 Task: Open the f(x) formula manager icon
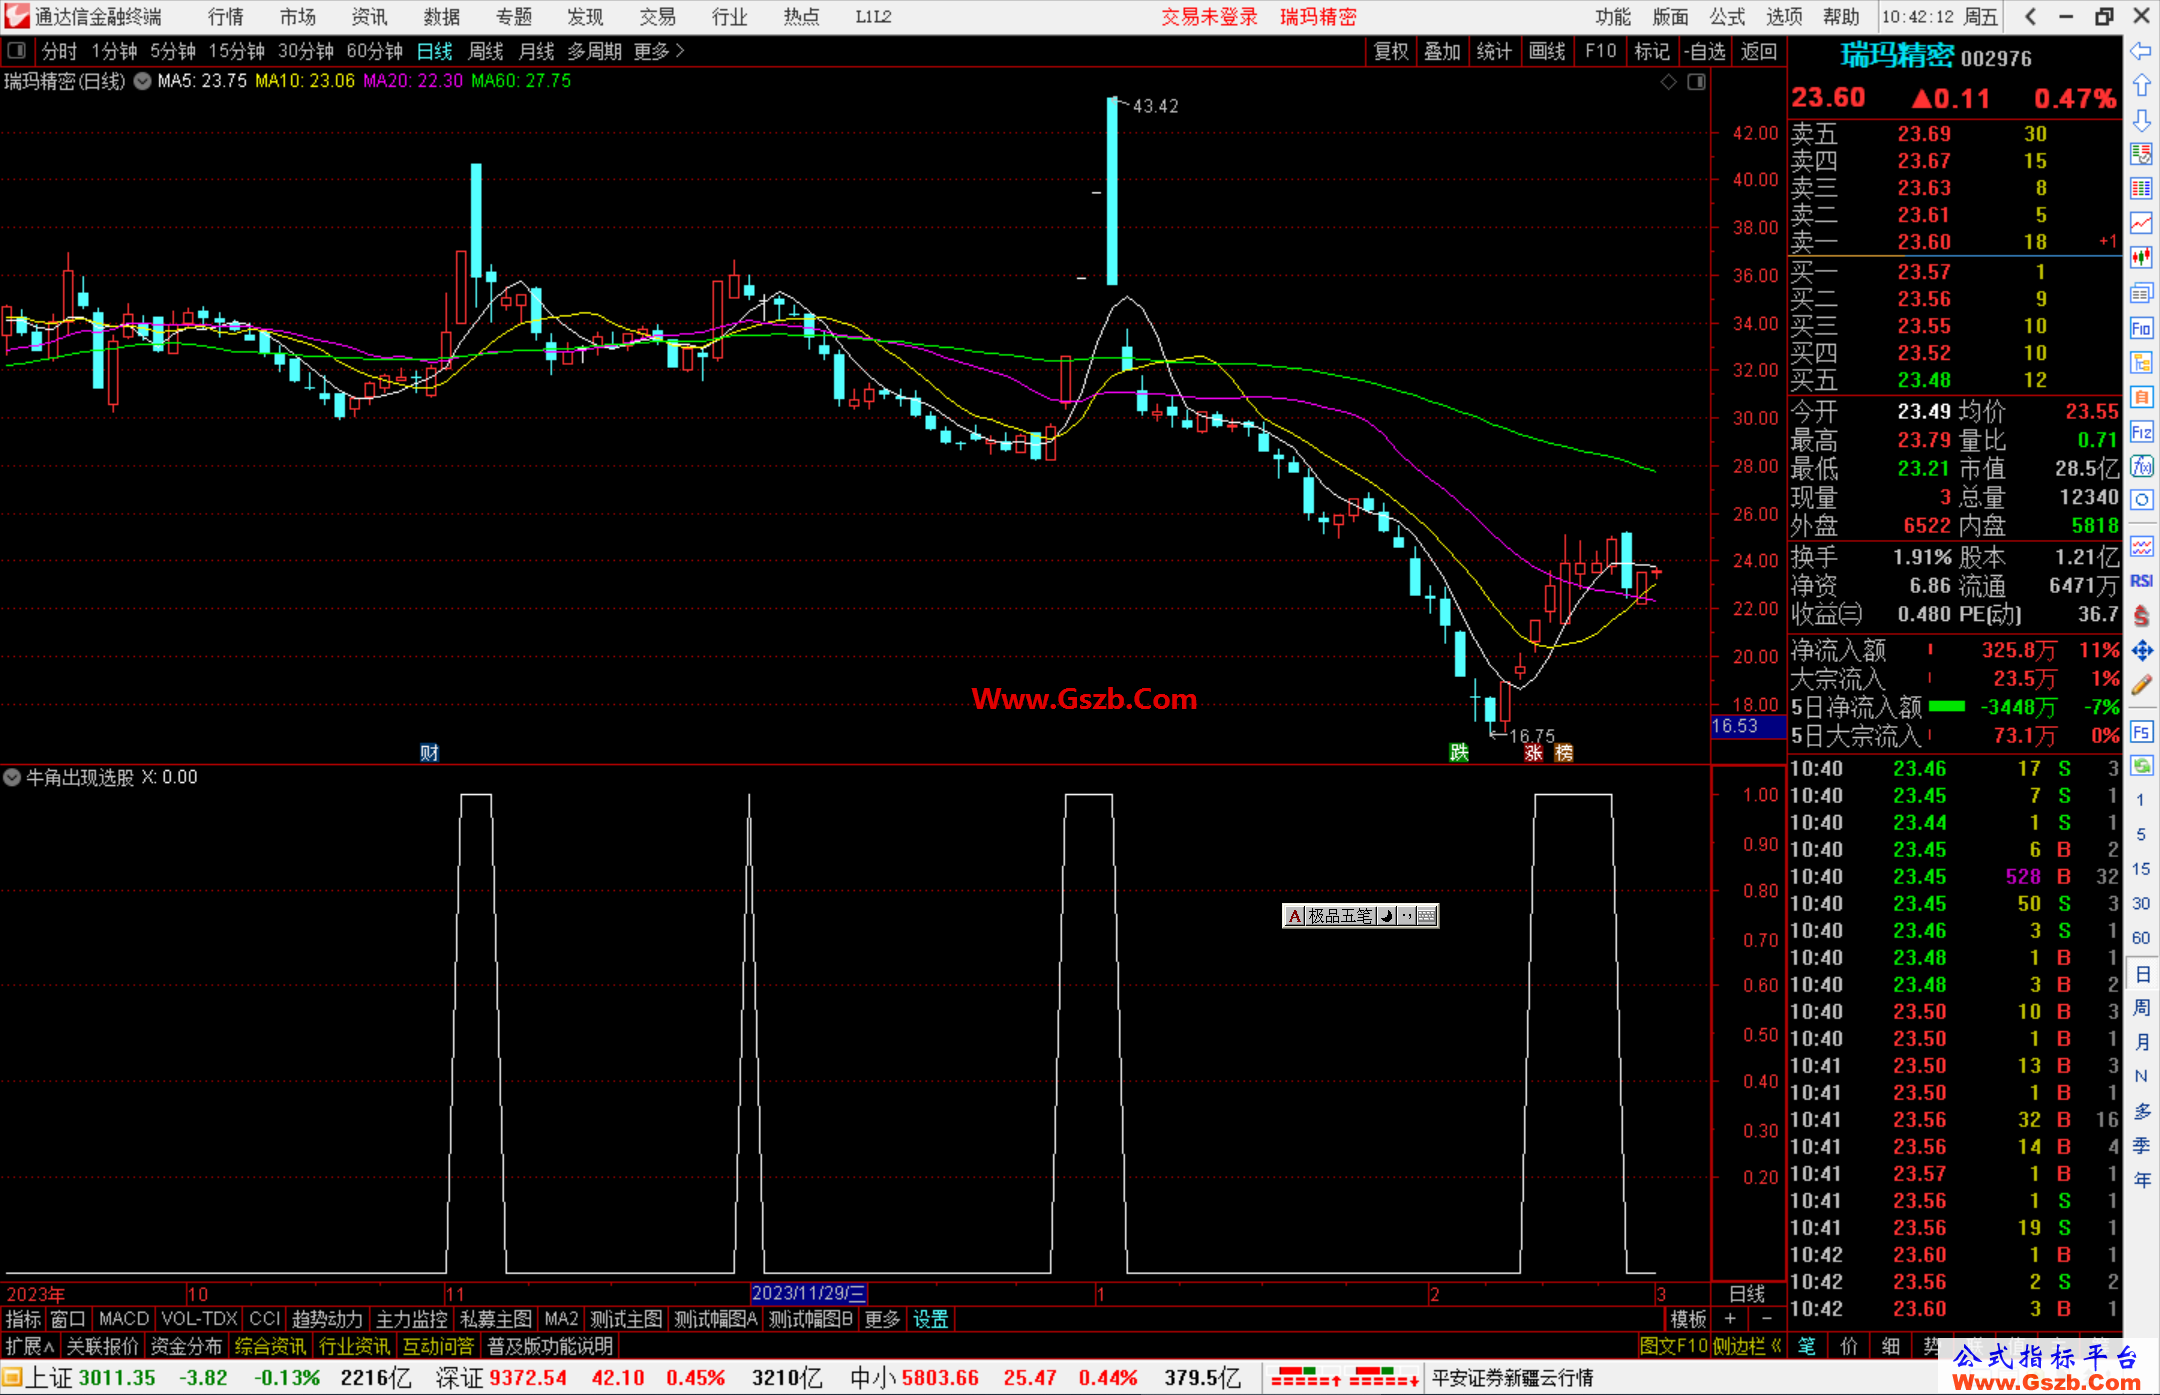[2141, 466]
